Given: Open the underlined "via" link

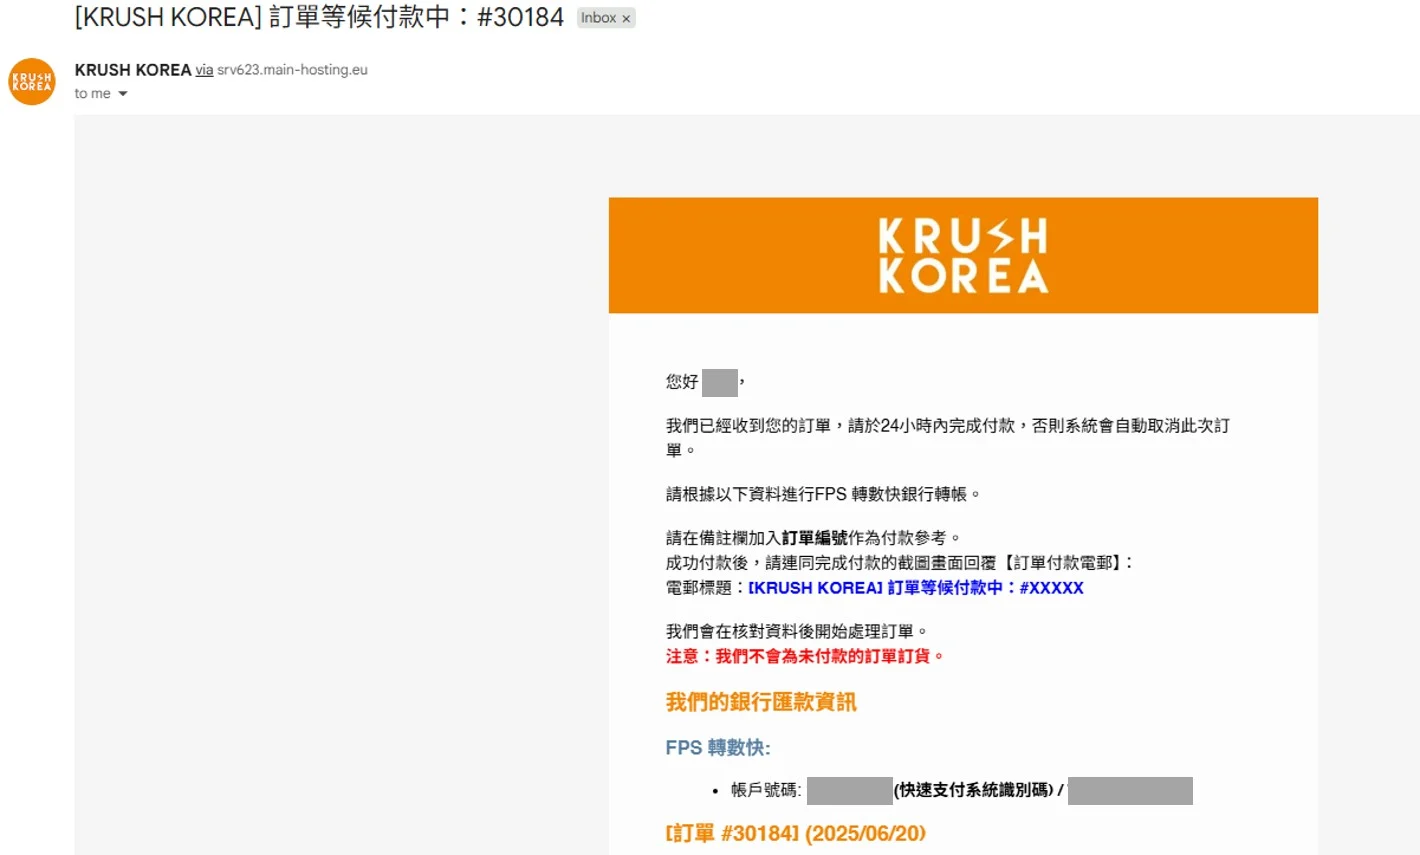Looking at the screenshot, I should 204,70.
